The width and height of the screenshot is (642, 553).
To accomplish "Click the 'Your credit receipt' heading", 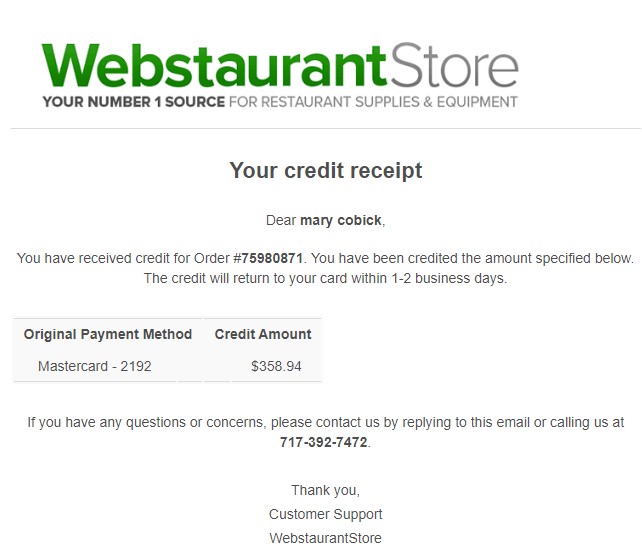I will pos(326,170).
